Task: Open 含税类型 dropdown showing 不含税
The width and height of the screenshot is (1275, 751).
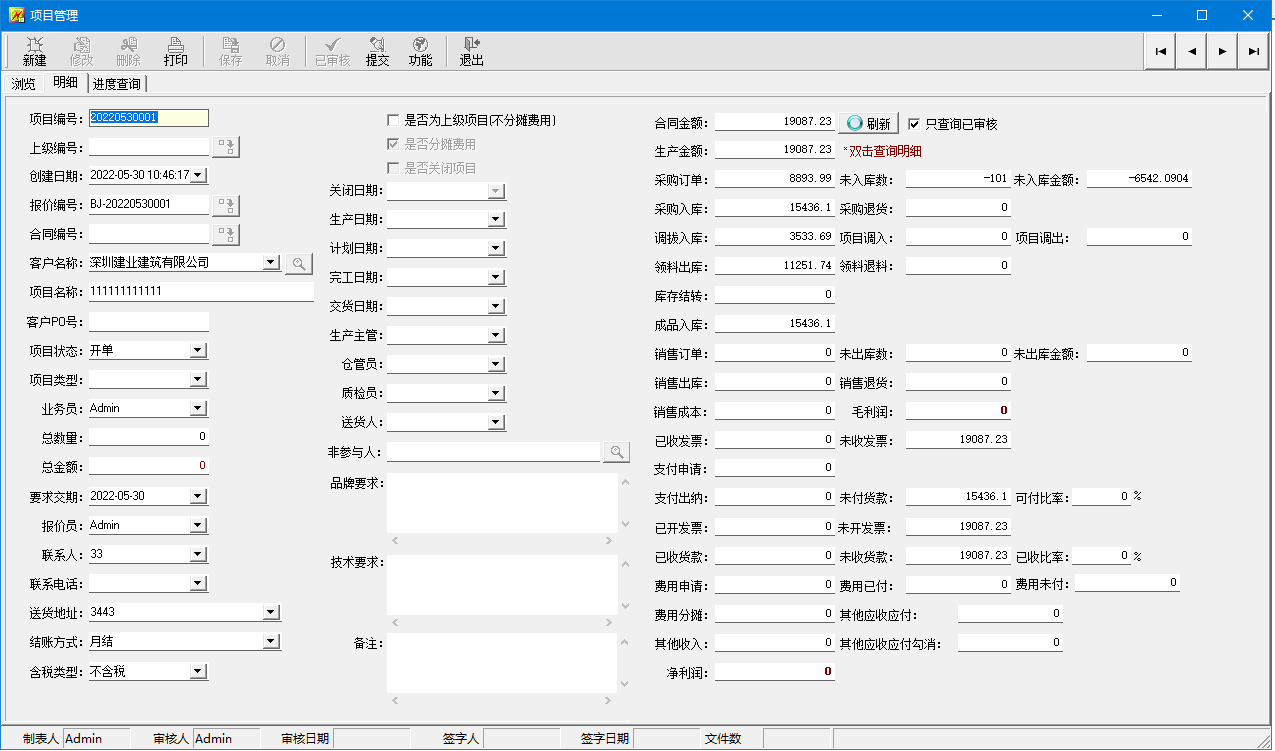Action: pyautogui.click(x=197, y=671)
